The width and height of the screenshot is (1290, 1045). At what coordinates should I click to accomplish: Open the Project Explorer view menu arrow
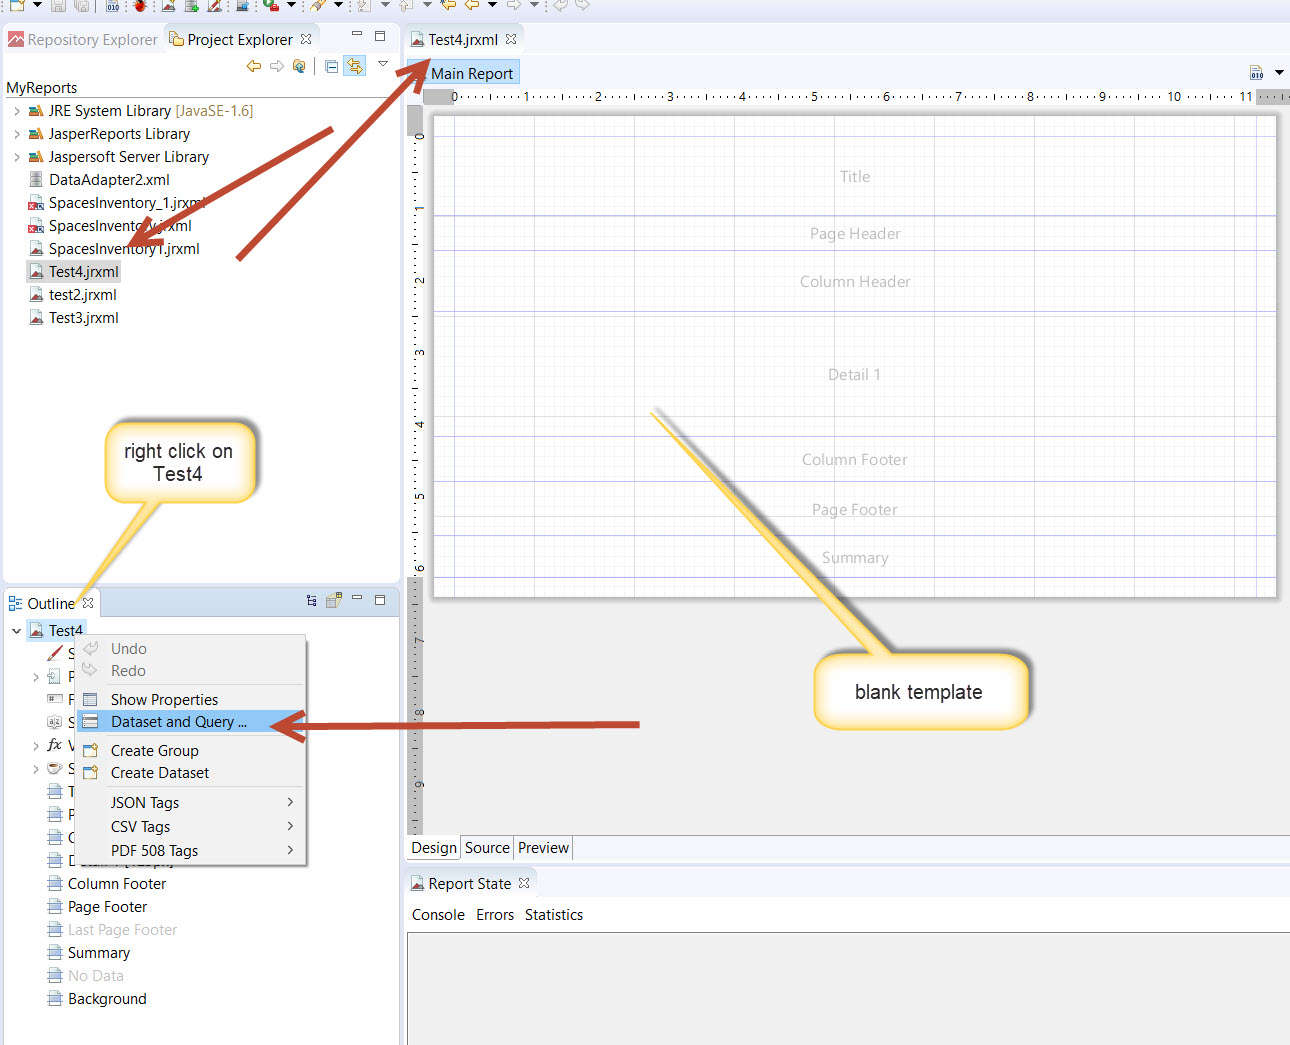pyautogui.click(x=382, y=64)
